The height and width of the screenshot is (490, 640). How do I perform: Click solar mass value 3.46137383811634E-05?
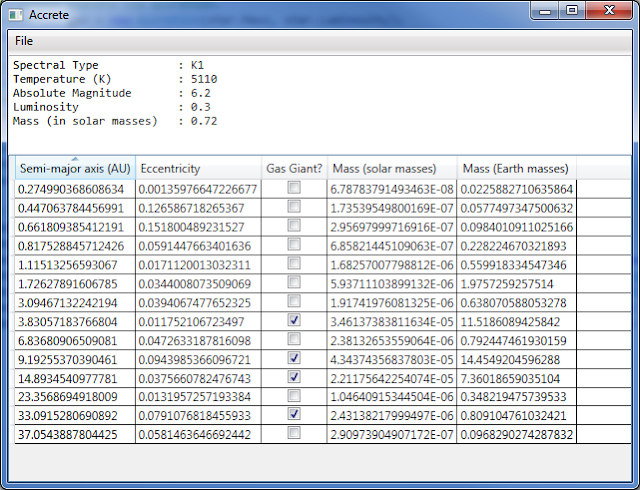[392, 322]
